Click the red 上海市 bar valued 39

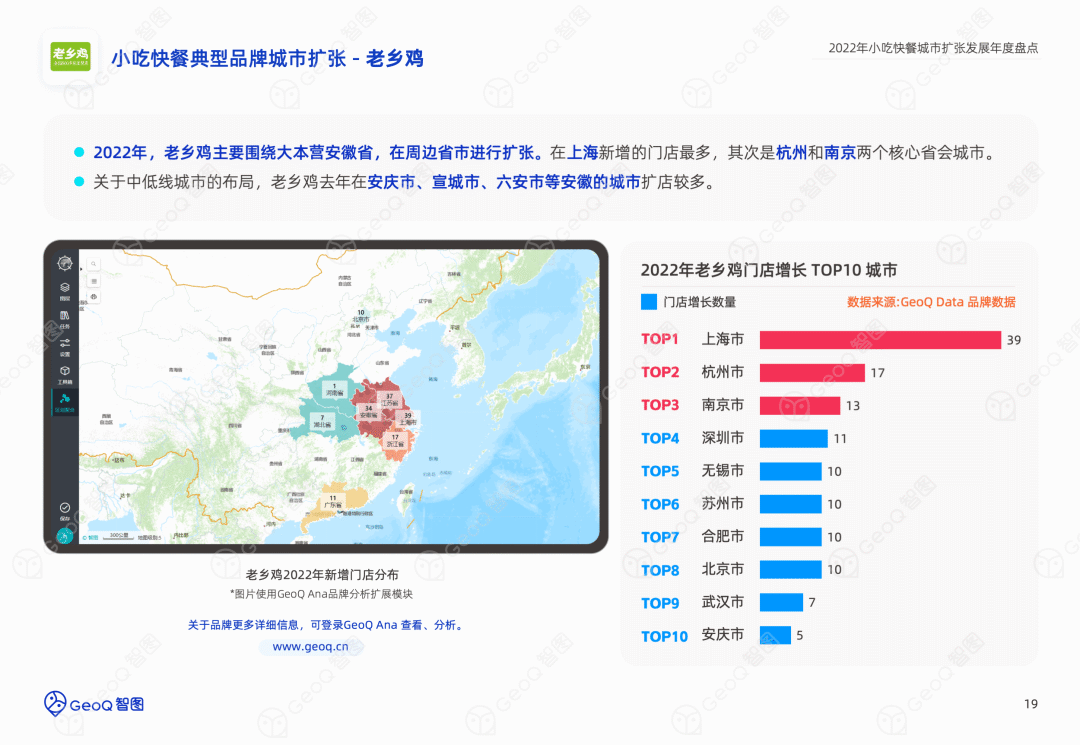point(880,339)
